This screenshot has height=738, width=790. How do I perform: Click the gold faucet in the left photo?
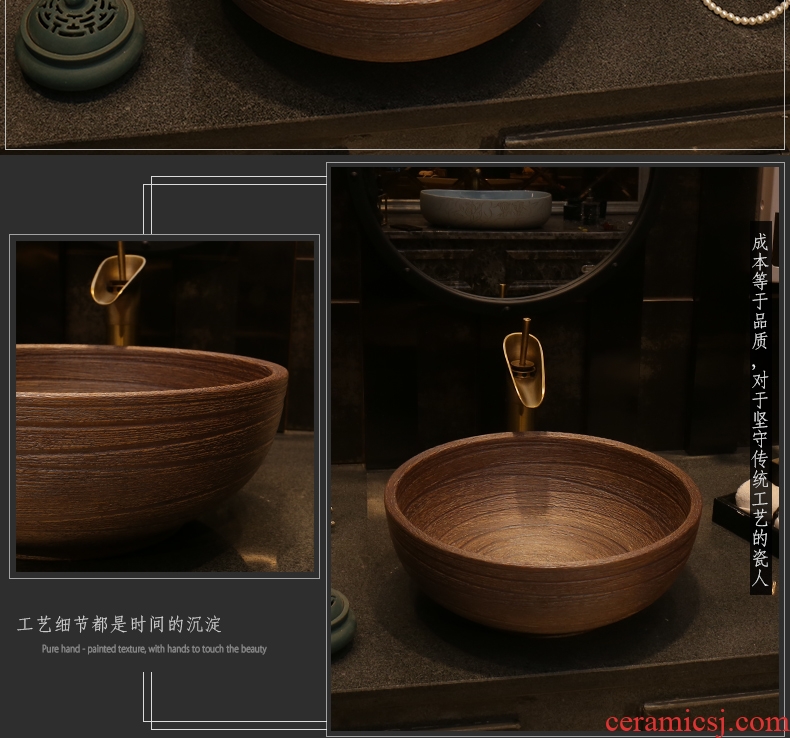pos(120,280)
